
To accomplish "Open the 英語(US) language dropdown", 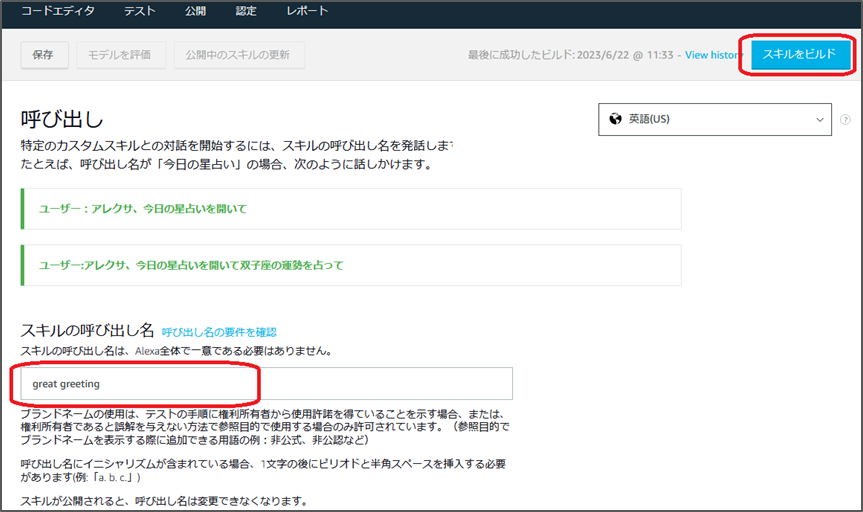I will (x=715, y=119).
